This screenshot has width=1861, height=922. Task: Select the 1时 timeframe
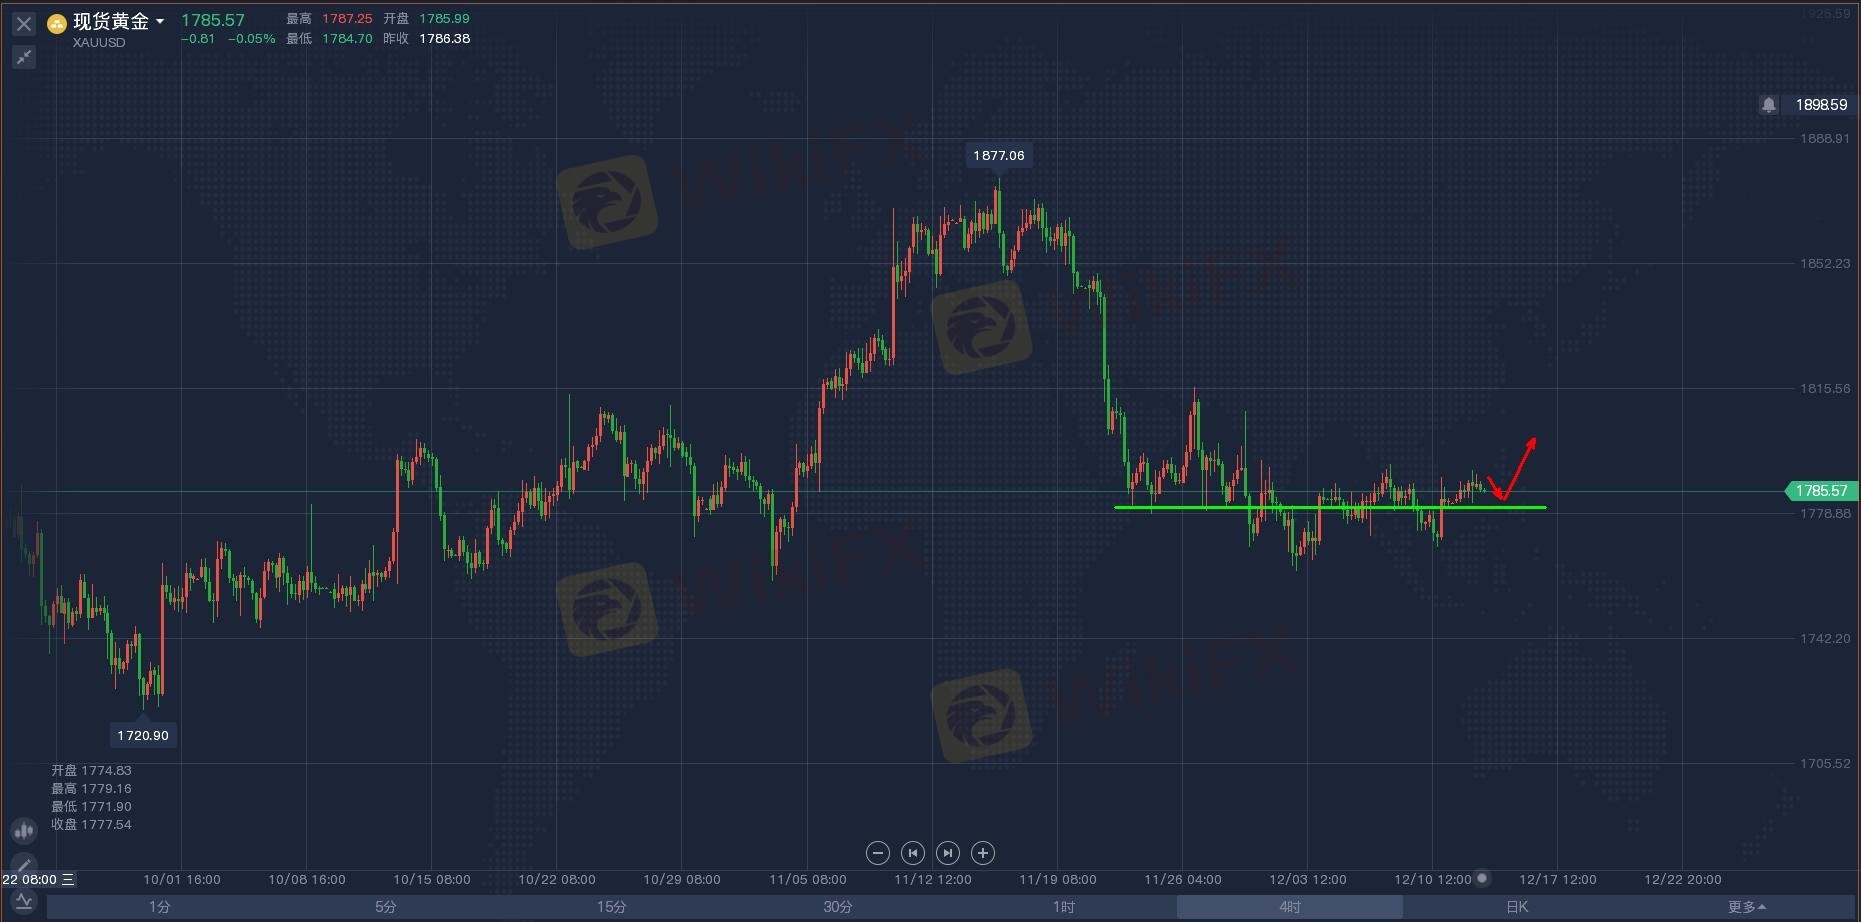point(1064,907)
